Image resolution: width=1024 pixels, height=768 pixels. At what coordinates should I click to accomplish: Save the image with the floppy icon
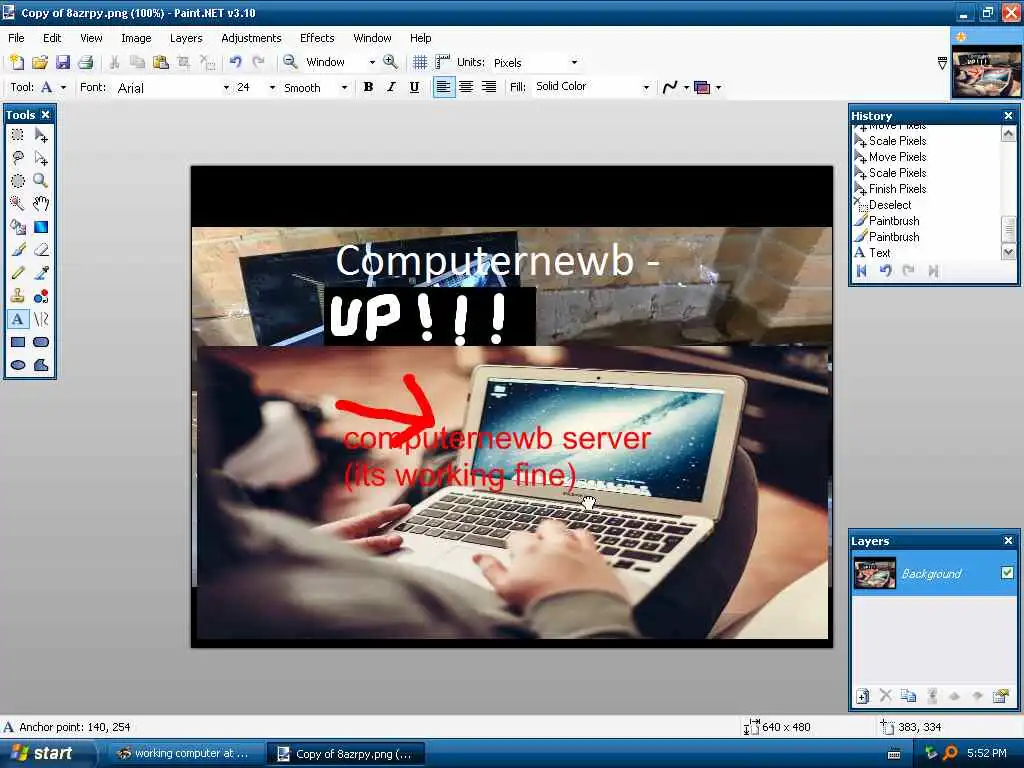[63, 62]
